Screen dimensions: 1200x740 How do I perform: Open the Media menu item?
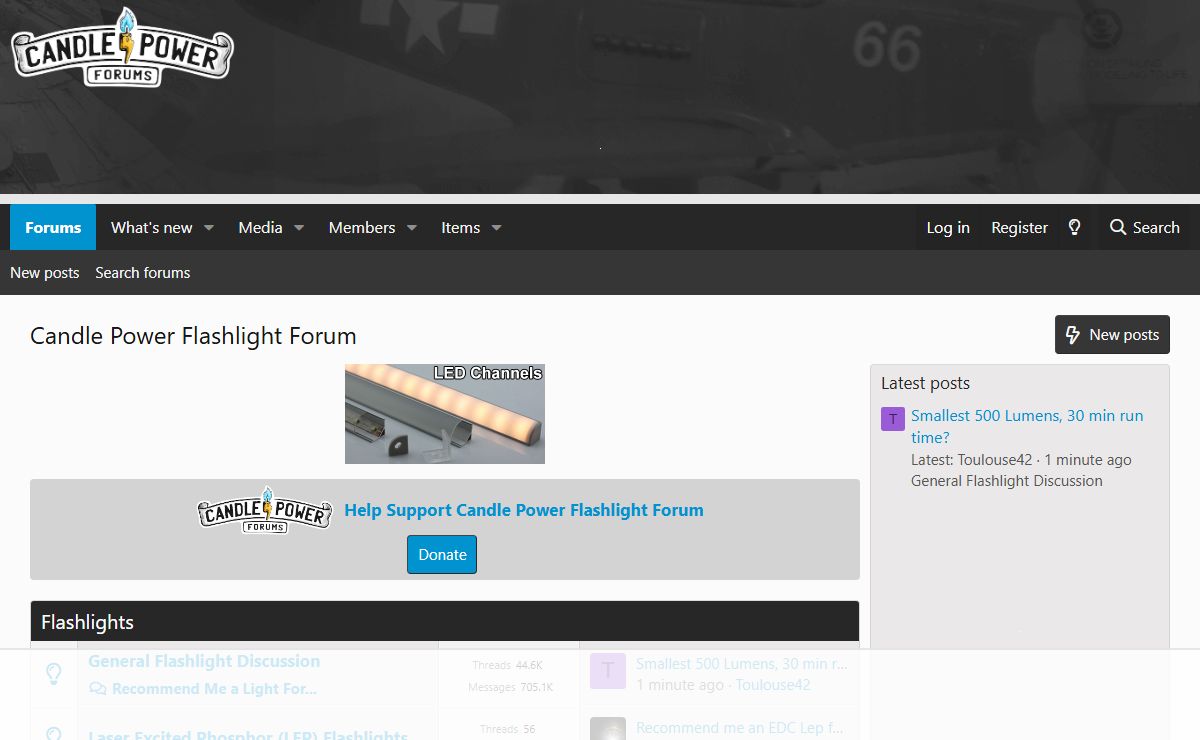pos(260,228)
